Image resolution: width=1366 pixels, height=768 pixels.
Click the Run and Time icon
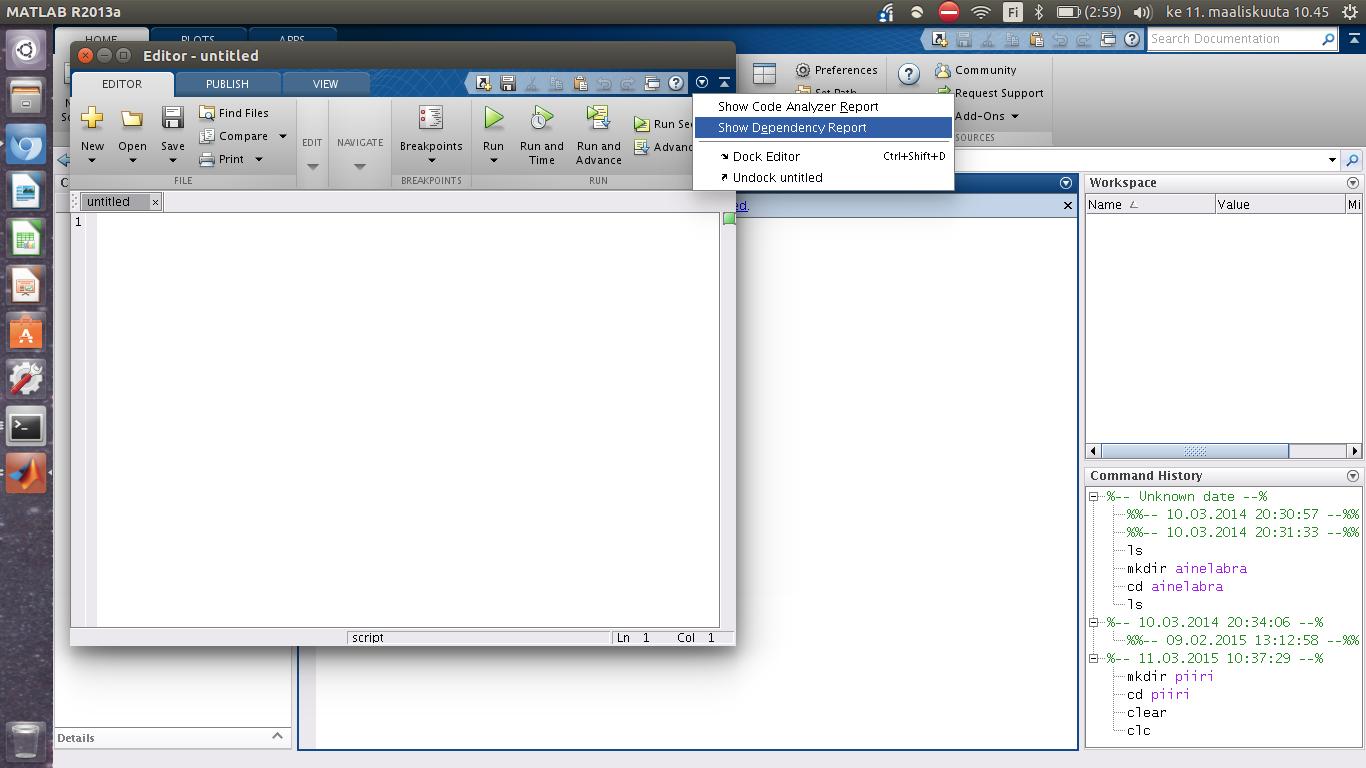[541, 118]
